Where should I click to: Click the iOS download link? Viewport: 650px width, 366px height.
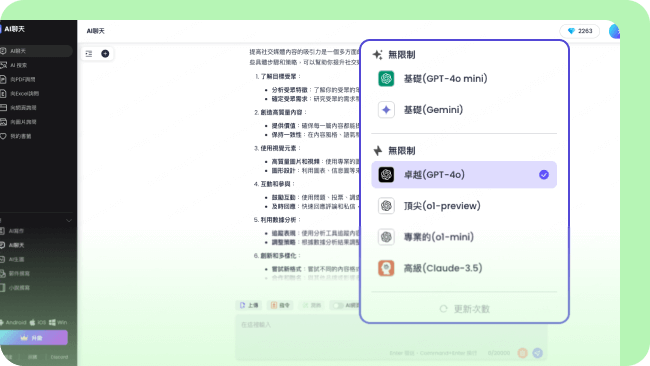click(38, 322)
